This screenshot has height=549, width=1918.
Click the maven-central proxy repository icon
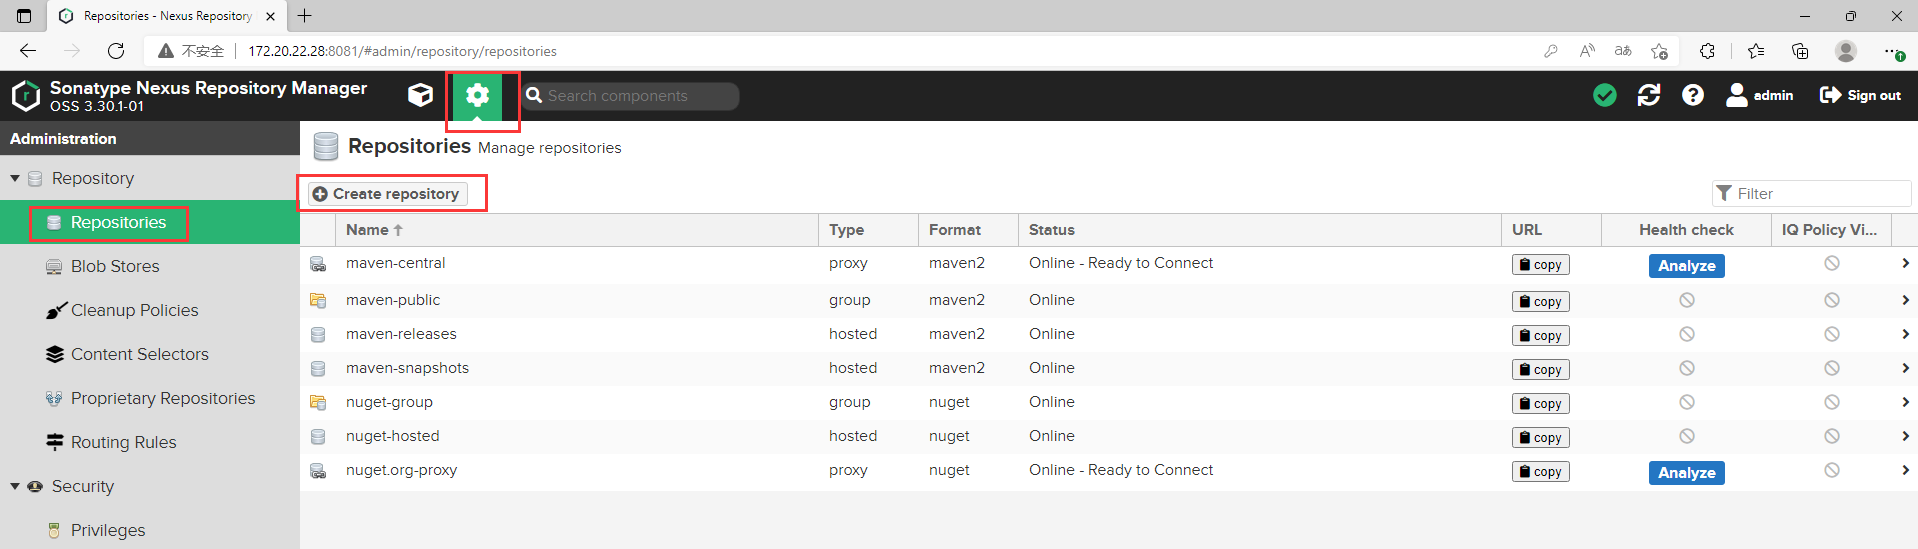tap(318, 264)
